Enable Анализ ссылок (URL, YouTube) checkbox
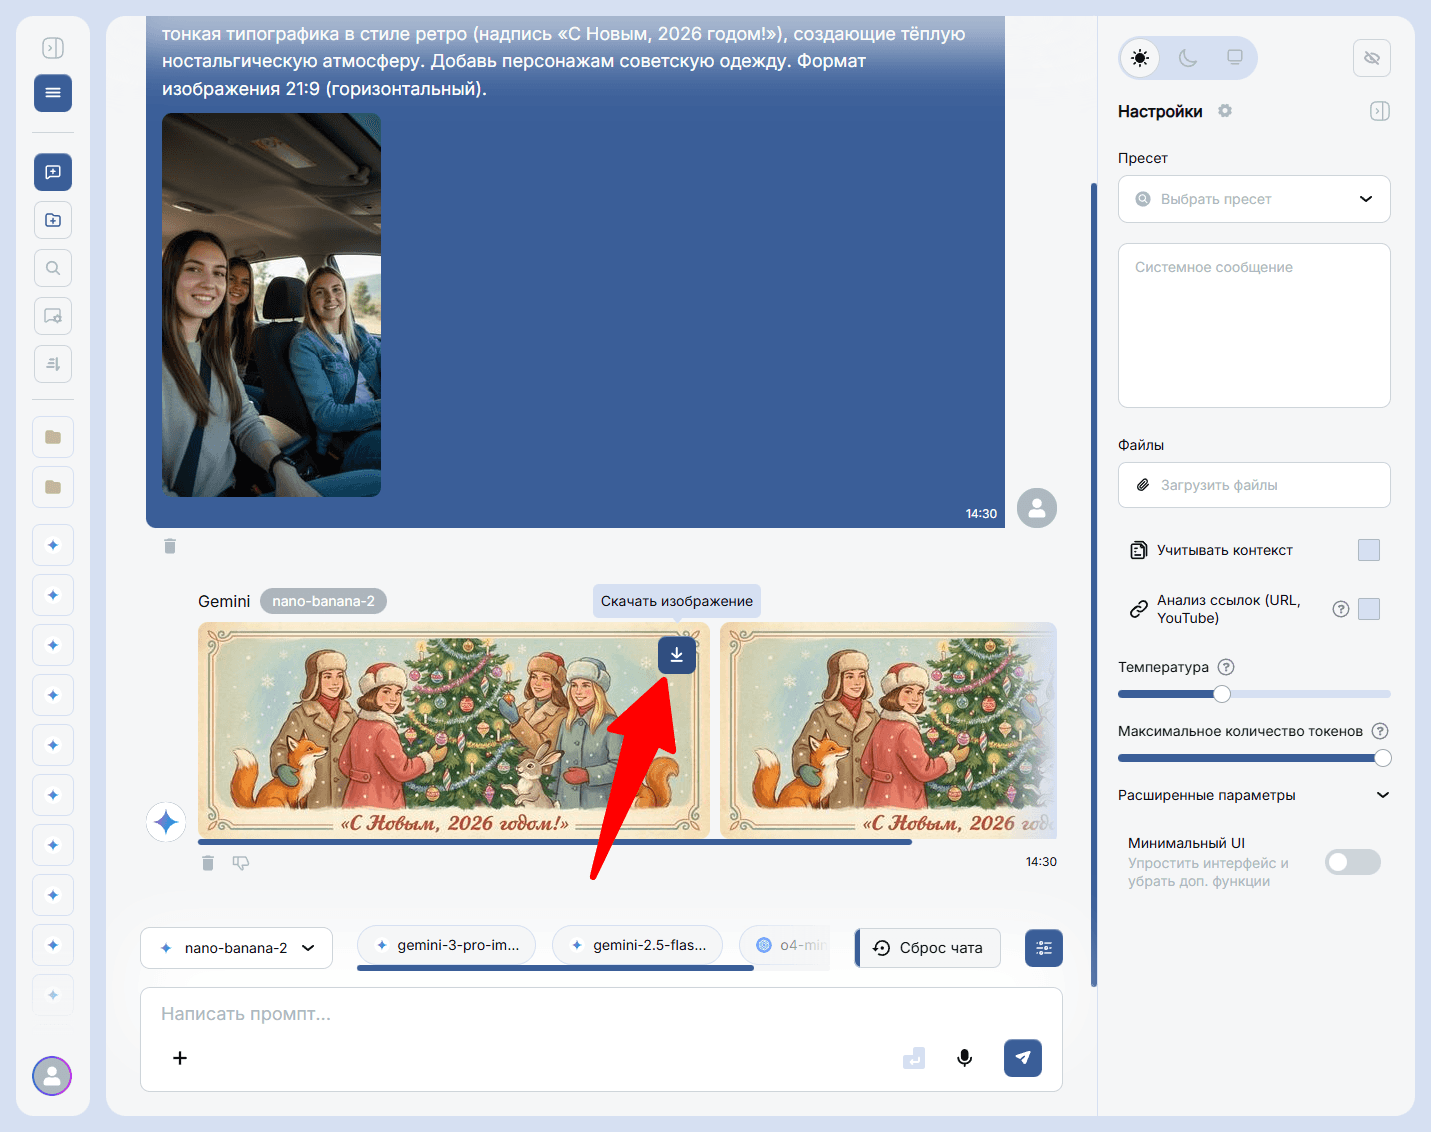 [1369, 608]
